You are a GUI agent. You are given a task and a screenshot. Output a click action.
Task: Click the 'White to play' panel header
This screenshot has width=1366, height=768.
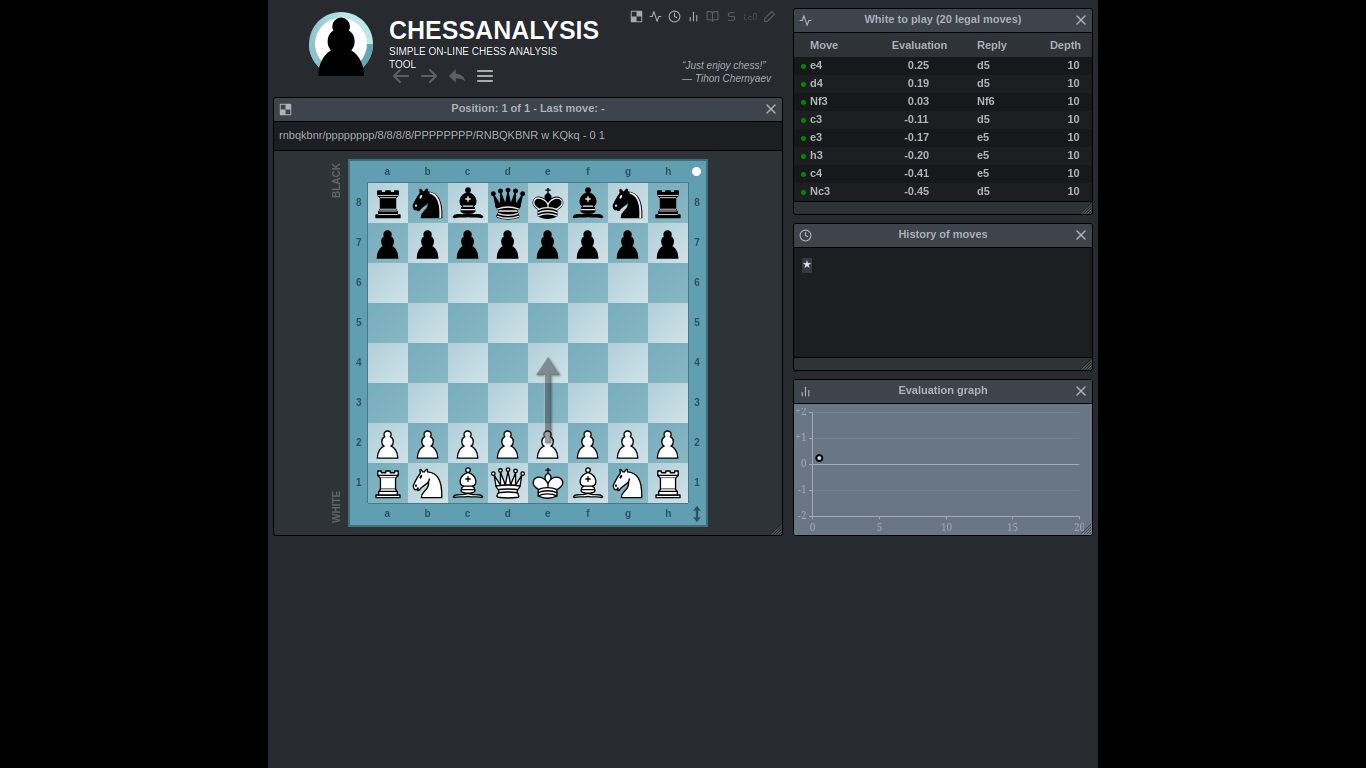pyautogui.click(x=942, y=19)
